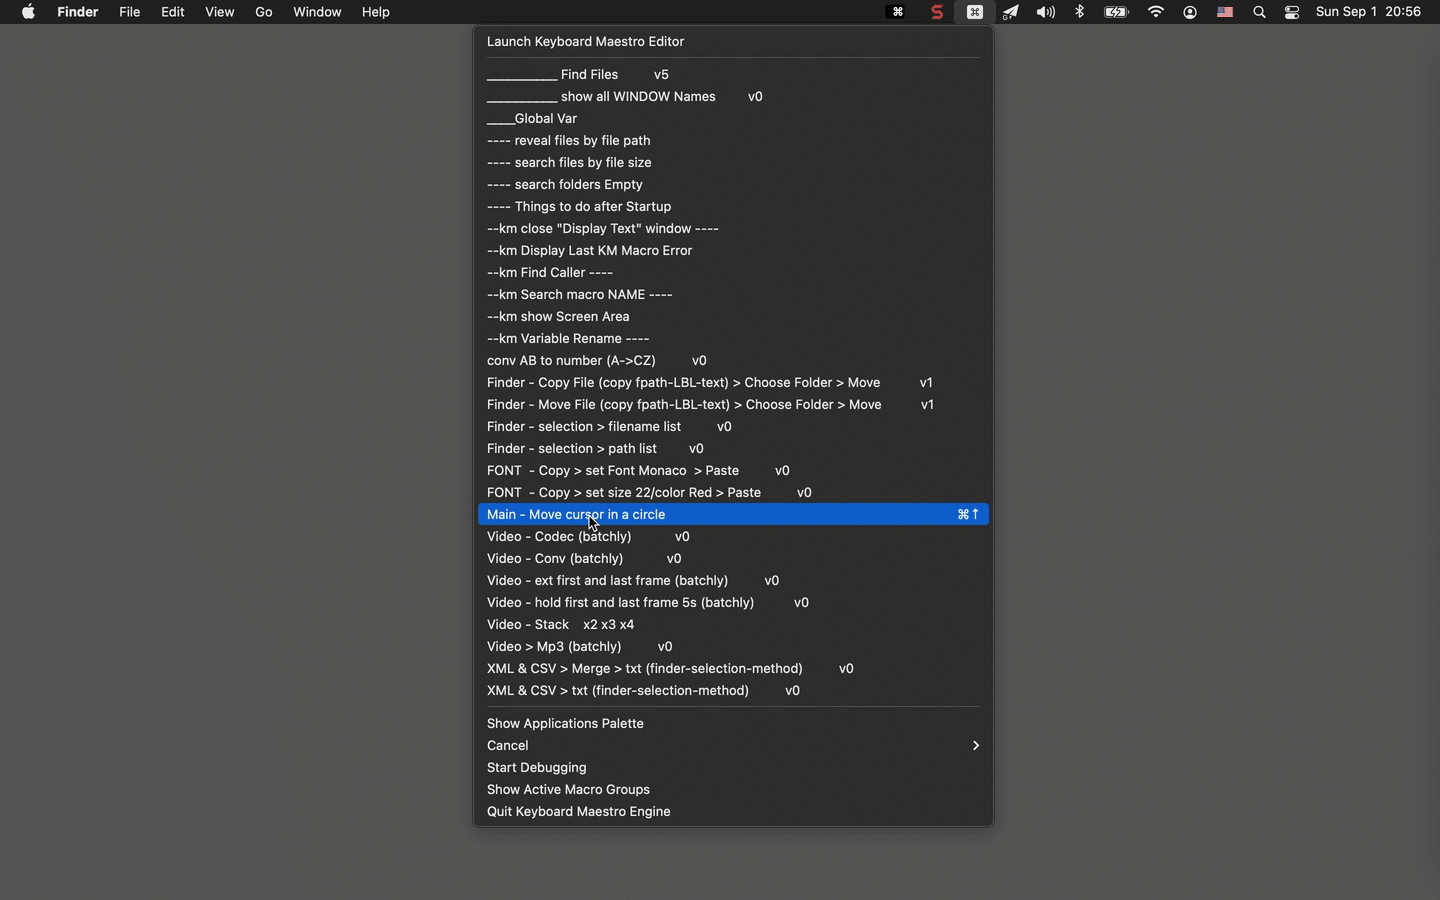Run search folders Empty macro

(x=733, y=185)
